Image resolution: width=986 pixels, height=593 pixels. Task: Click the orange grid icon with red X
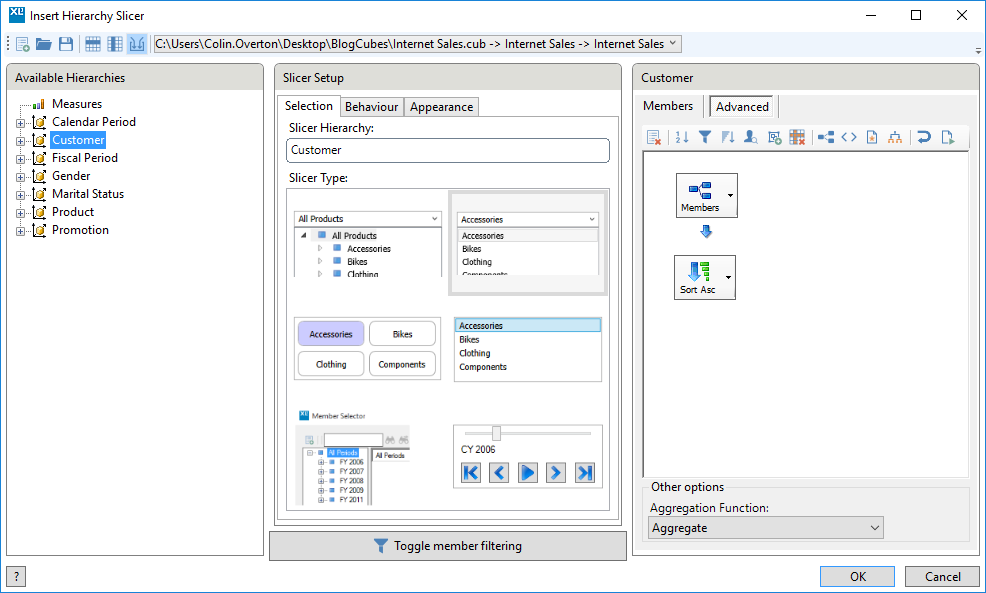797,137
